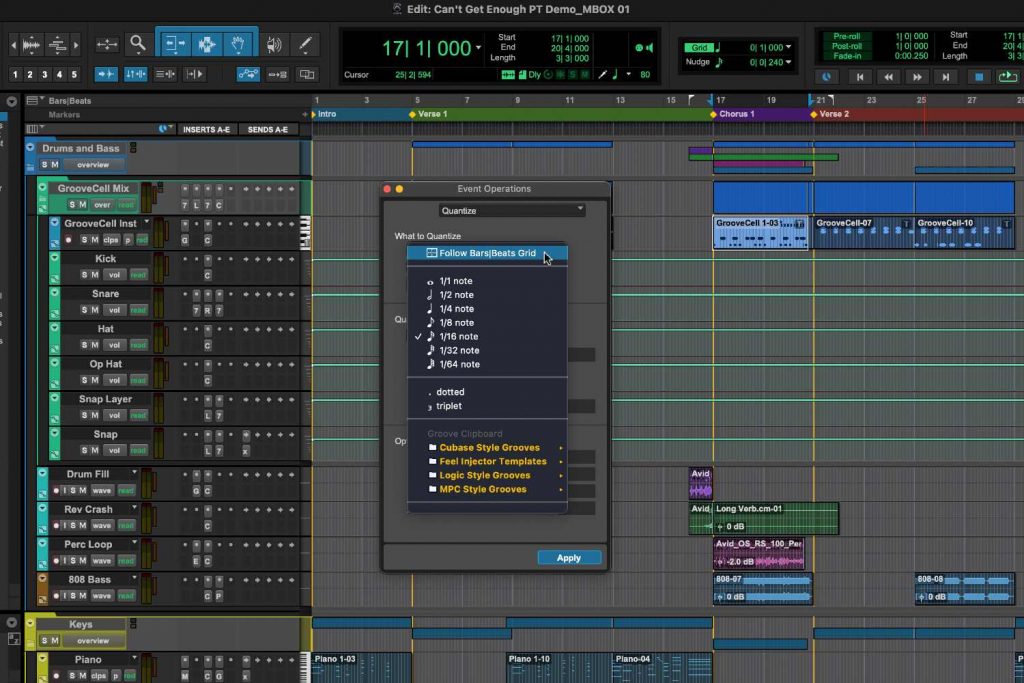Click the Fast Forward transport button
The image size is (1024, 683).
(x=917, y=77)
